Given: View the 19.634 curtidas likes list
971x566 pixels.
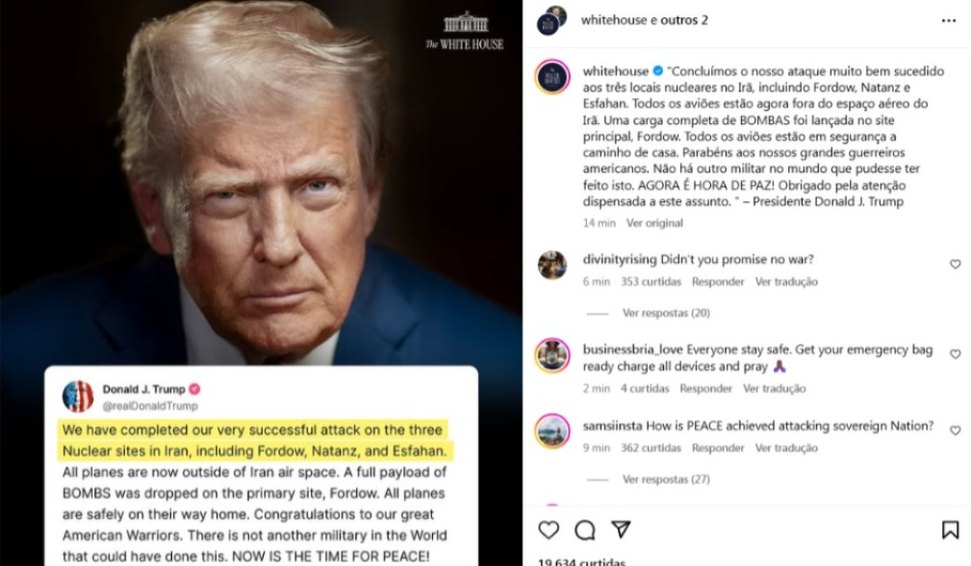Looking at the screenshot, I should point(581,561).
